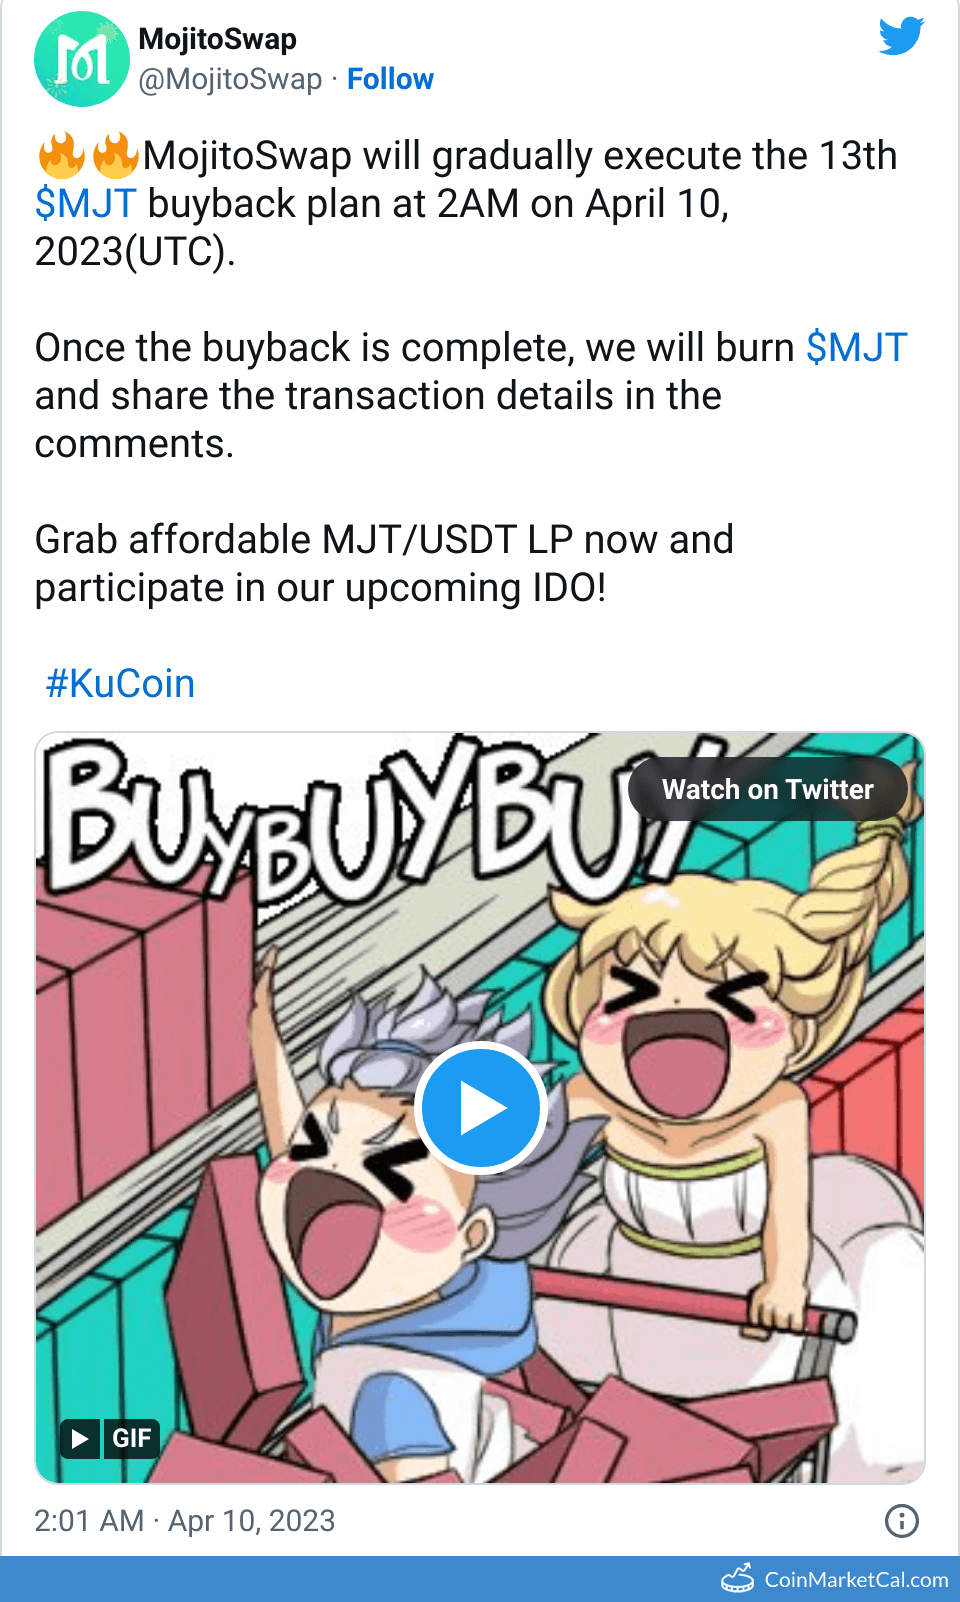Open the 2:01 AM Apr 10, 2023 timestamp
The image size is (960, 1602).
coord(185,1521)
